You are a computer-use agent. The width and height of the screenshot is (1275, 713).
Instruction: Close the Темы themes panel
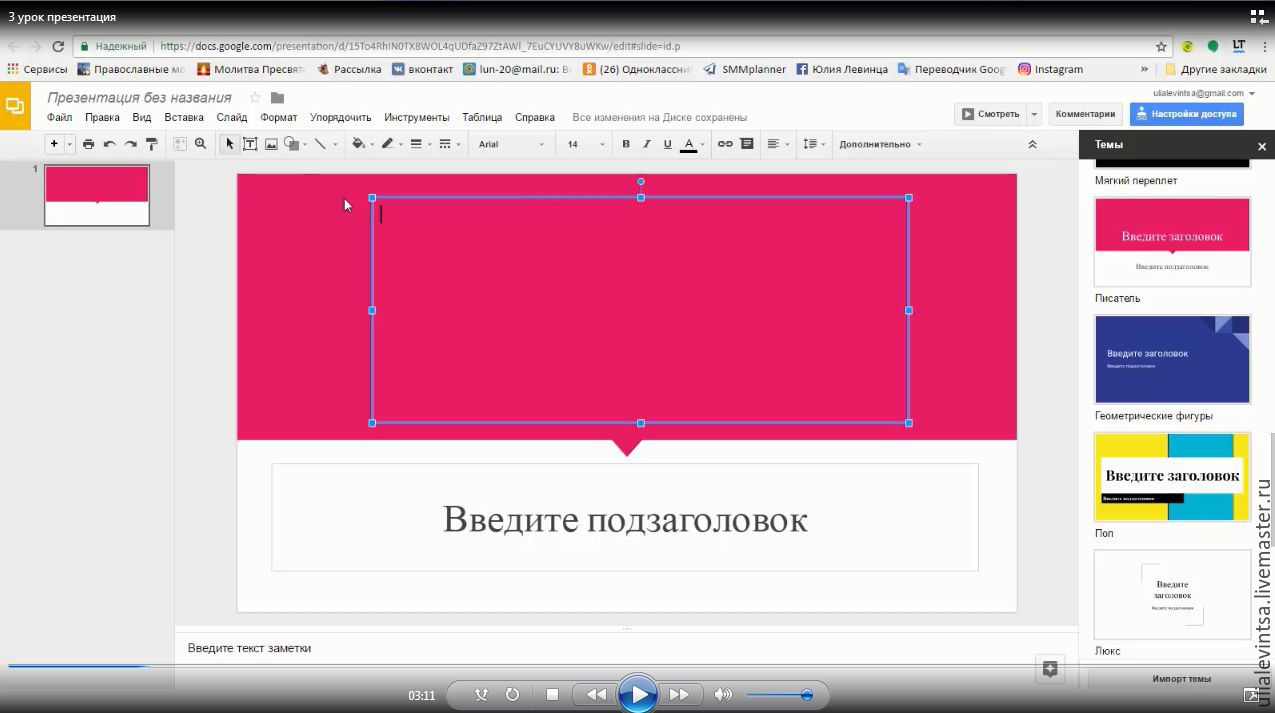[1261, 146]
